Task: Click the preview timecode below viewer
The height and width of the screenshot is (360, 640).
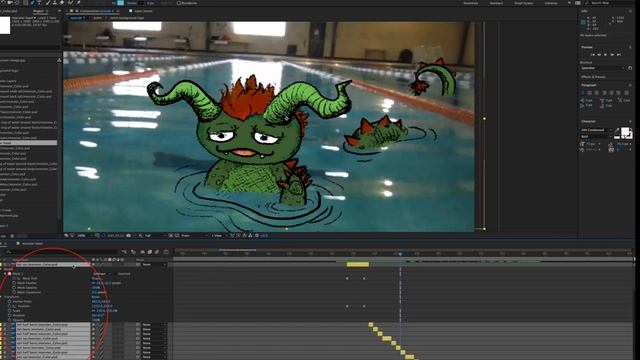Action: point(116,236)
